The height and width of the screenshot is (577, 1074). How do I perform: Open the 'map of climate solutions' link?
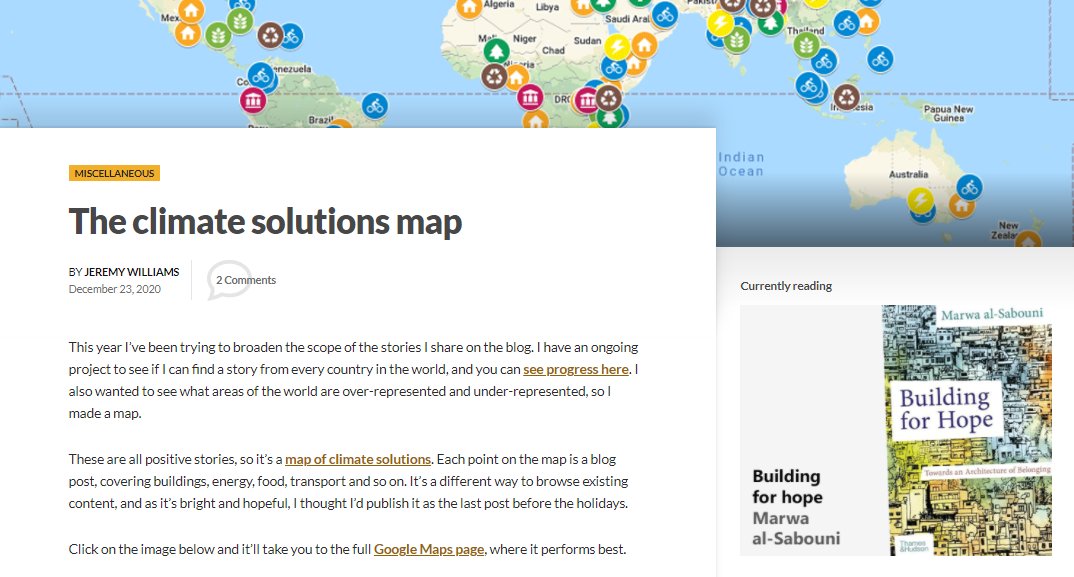(x=358, y=459)
